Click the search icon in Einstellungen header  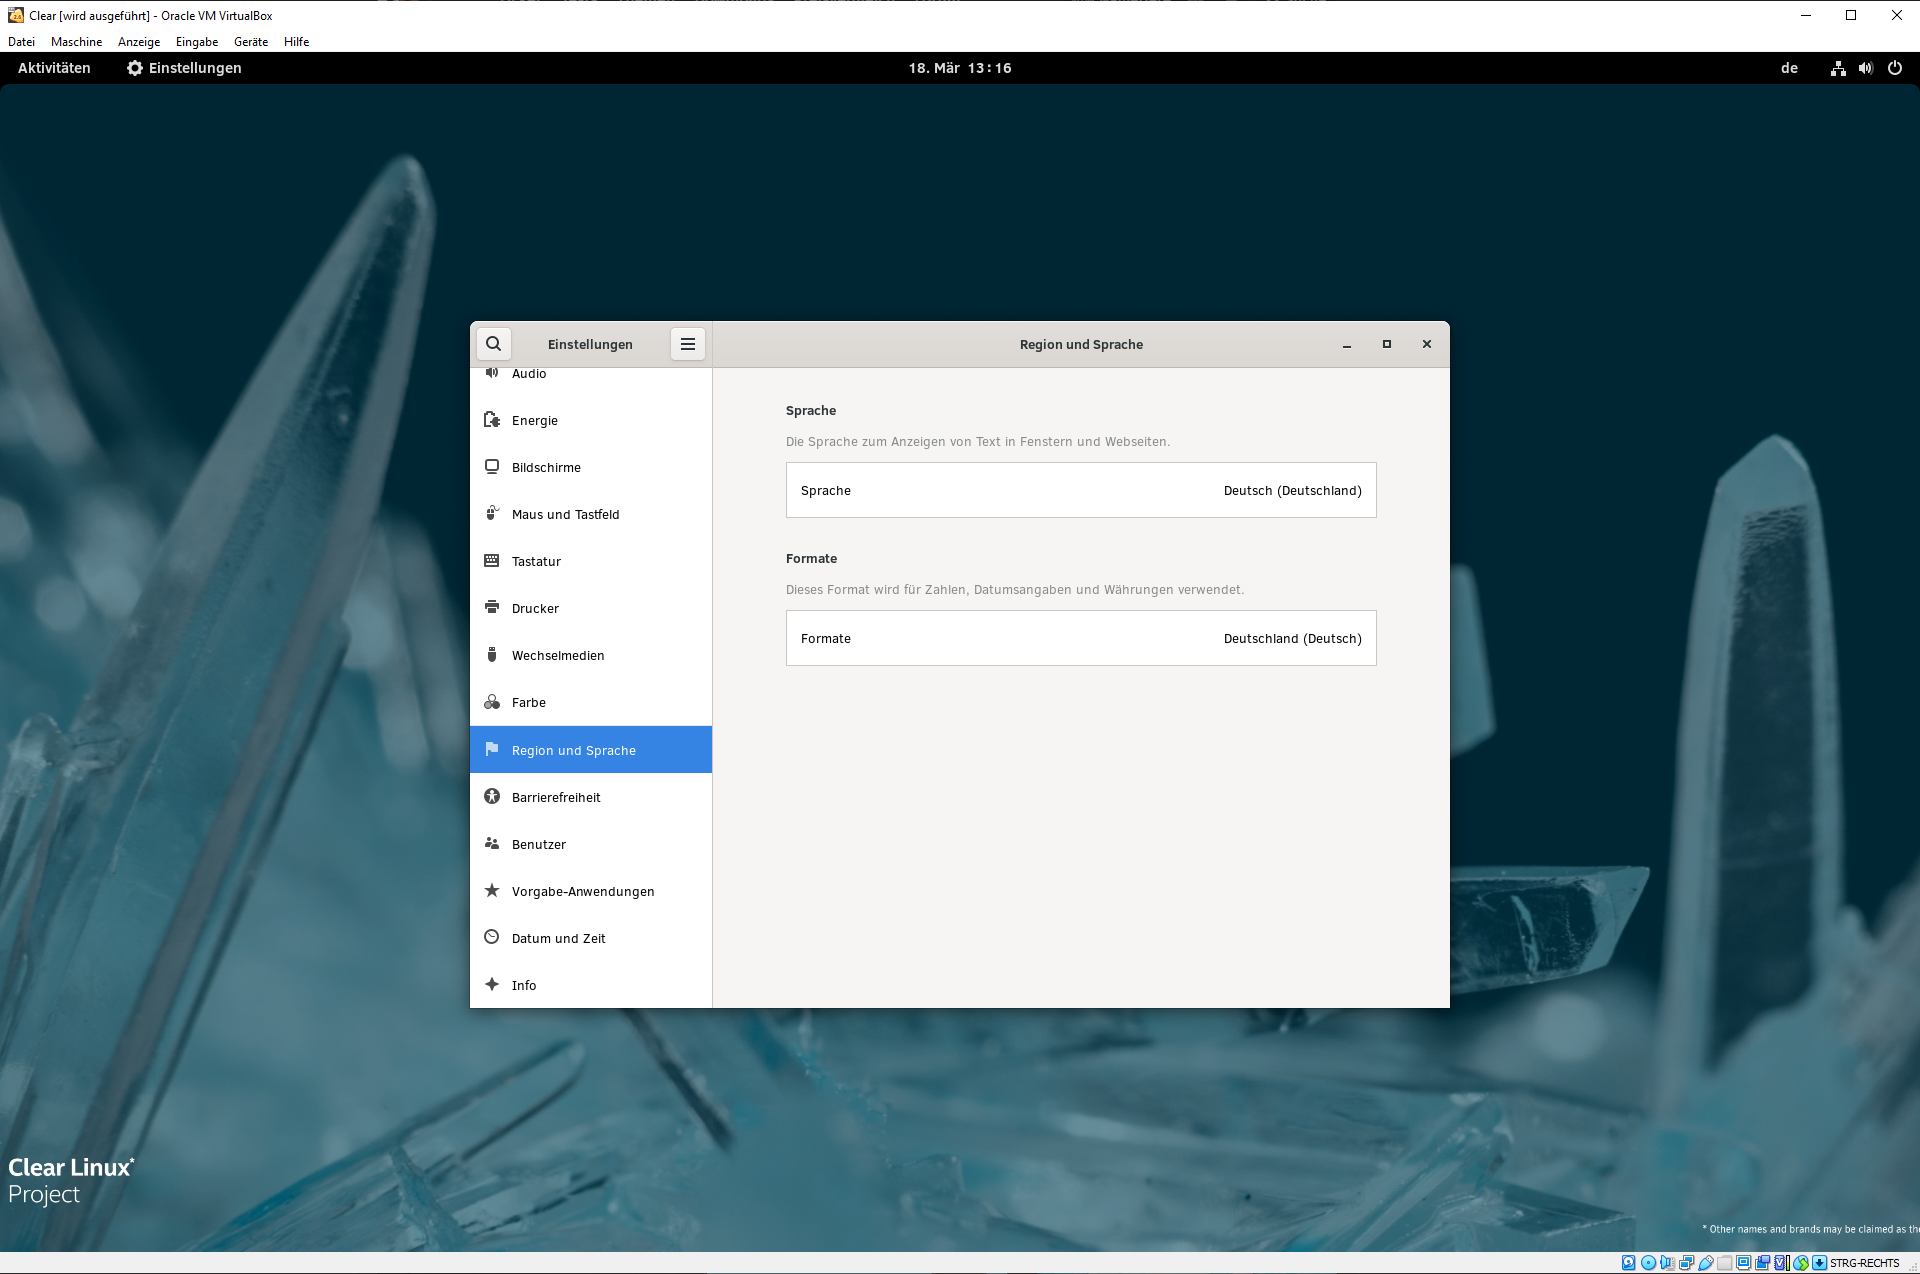pyautogui.click(x=493, y=344)
